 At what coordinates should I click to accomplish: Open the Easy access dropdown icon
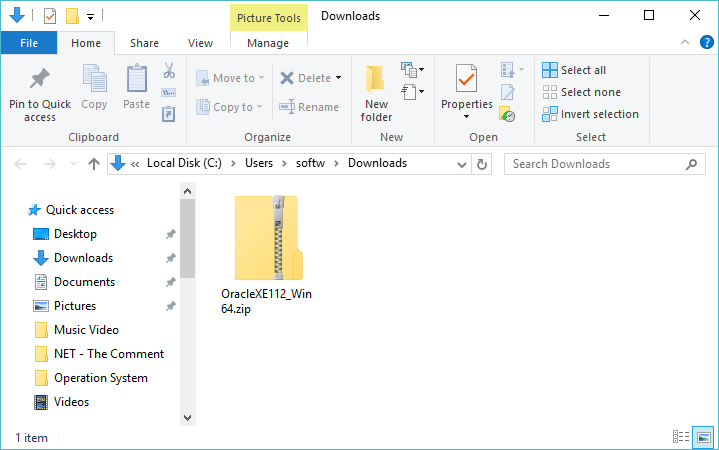pyautogui.click(x=412, y=92)
